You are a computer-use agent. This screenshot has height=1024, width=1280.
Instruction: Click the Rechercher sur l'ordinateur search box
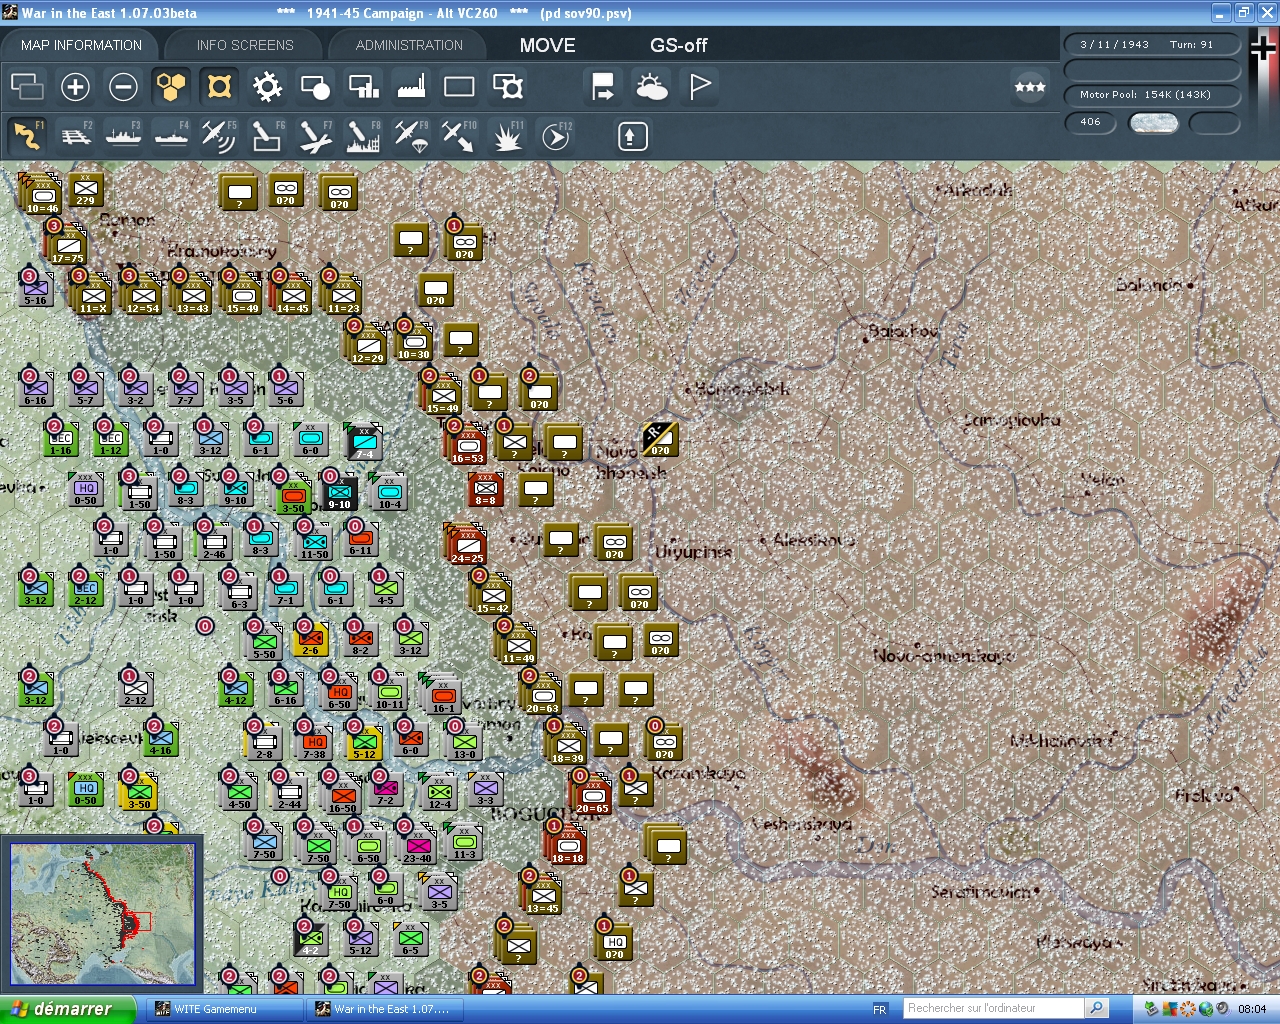coord(994,1008)
